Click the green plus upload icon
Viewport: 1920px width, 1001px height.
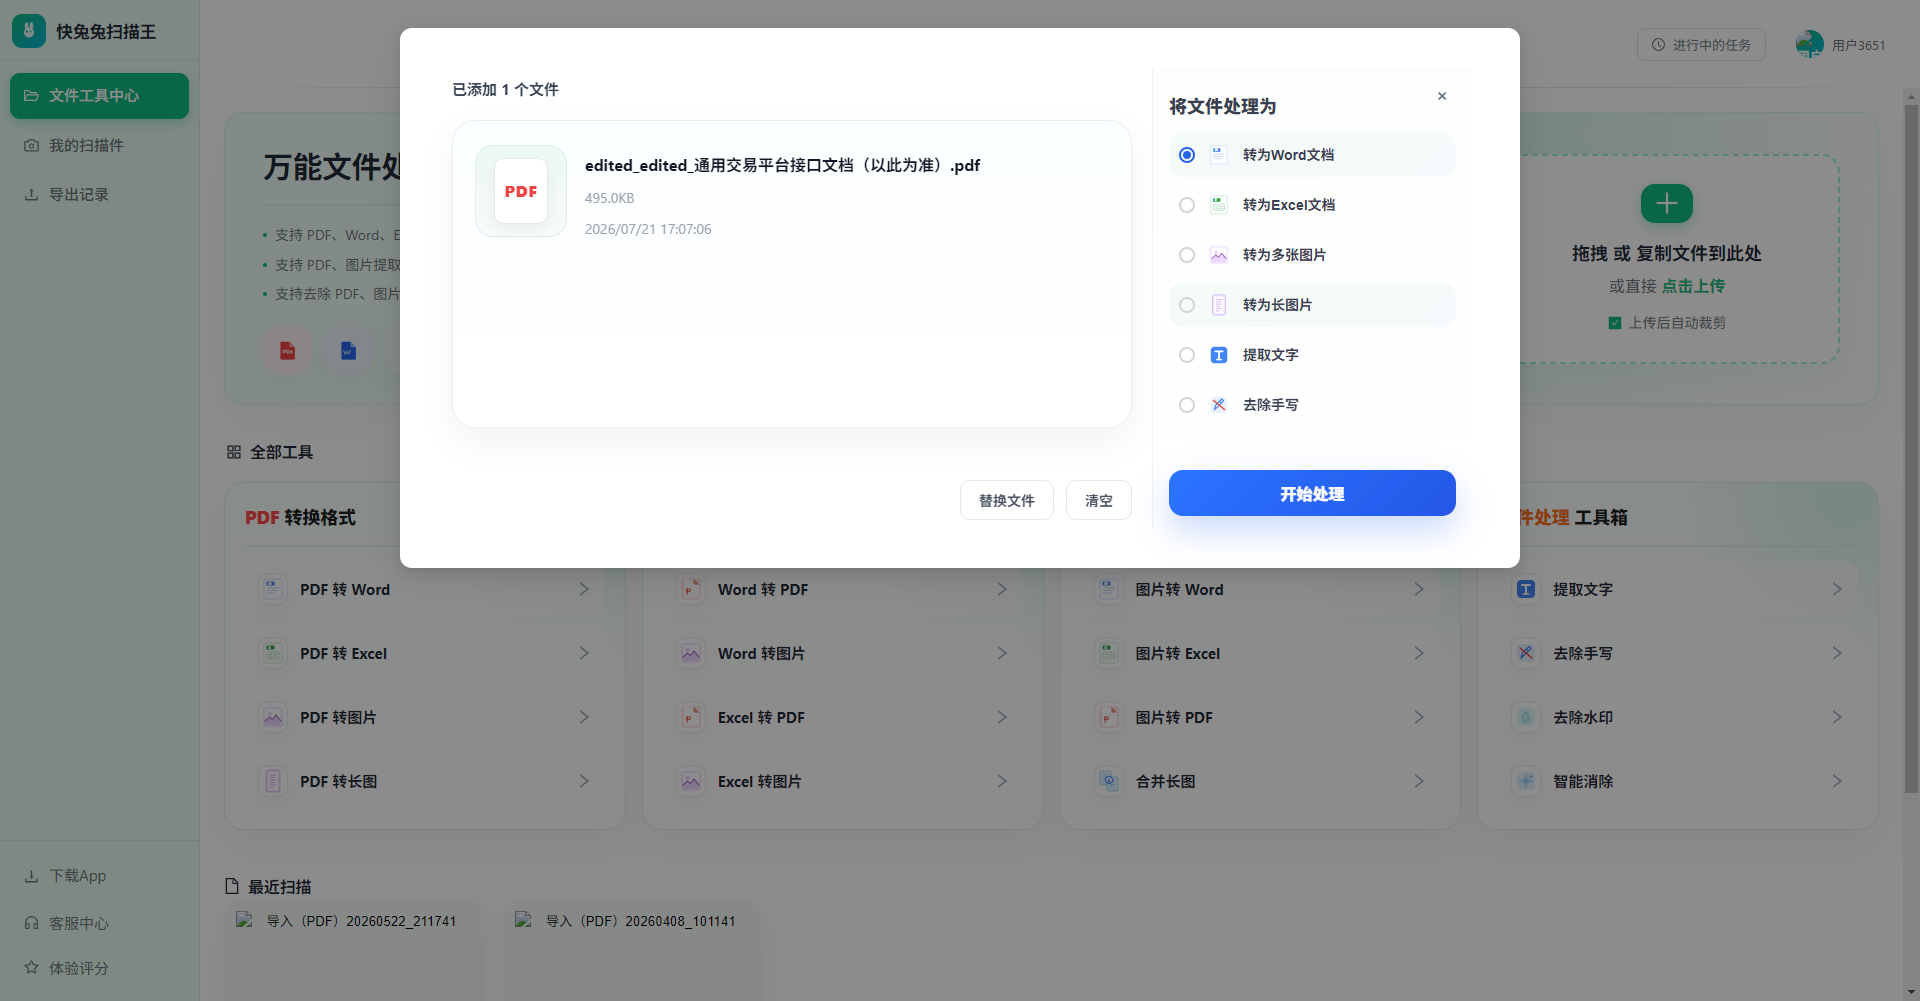coord(1667,204)
